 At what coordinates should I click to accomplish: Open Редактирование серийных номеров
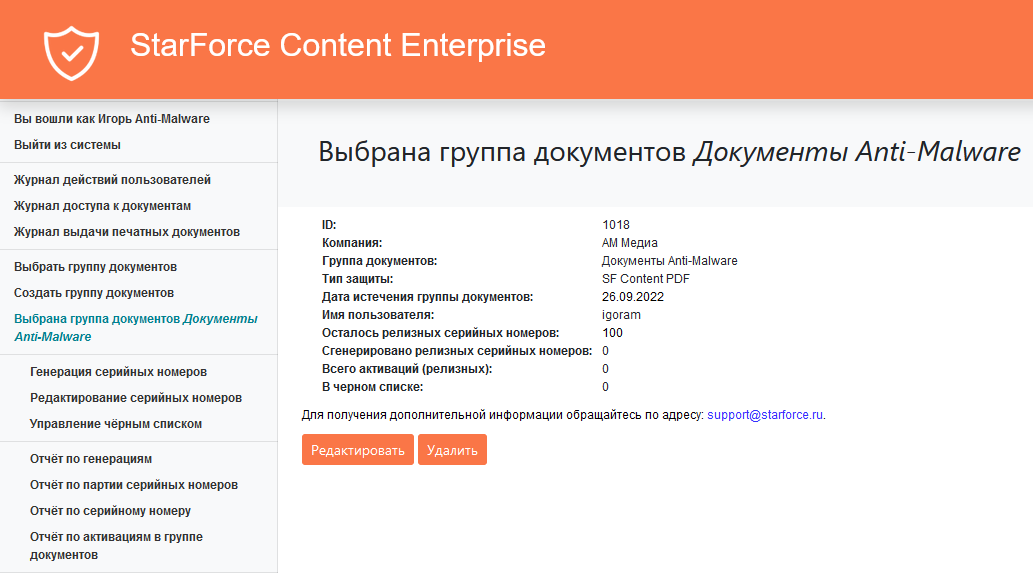(136, 398)
